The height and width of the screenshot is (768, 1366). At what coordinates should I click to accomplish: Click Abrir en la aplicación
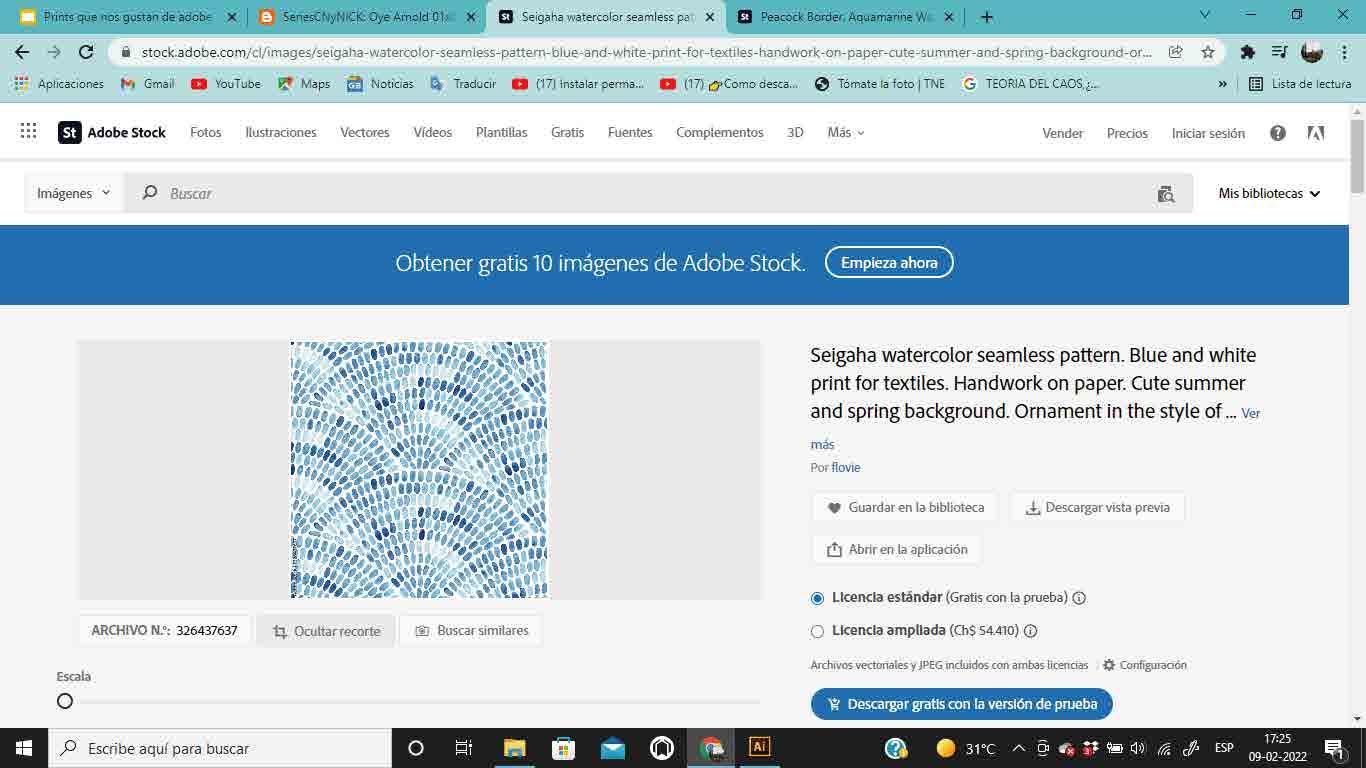point(897,550)
